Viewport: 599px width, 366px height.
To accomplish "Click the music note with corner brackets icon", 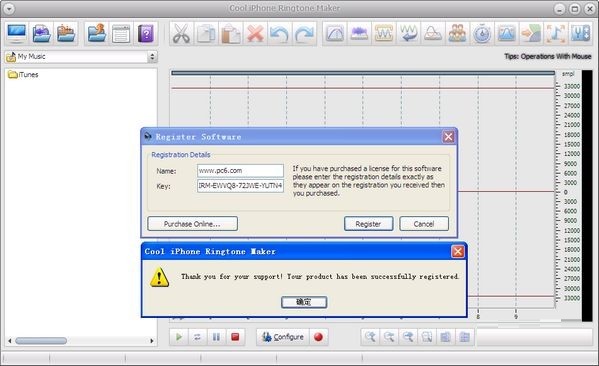I will click(556, 34).
